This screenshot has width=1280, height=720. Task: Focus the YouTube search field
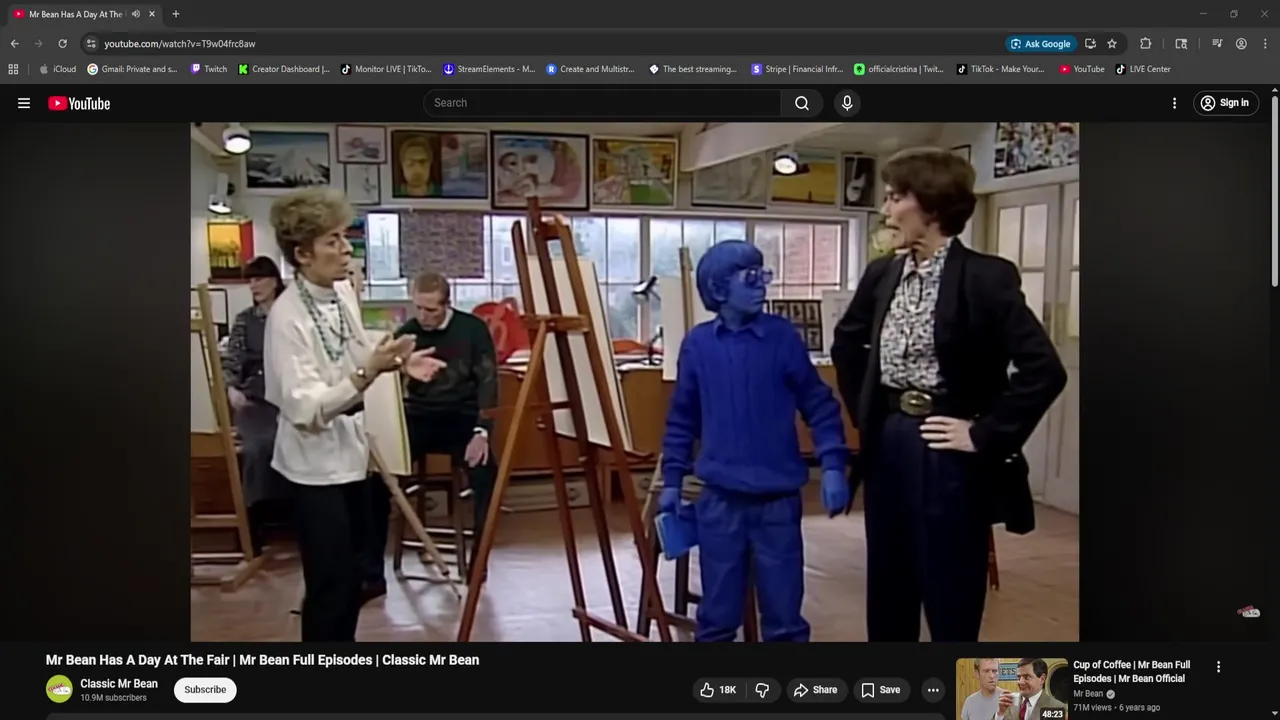(603, 103)
